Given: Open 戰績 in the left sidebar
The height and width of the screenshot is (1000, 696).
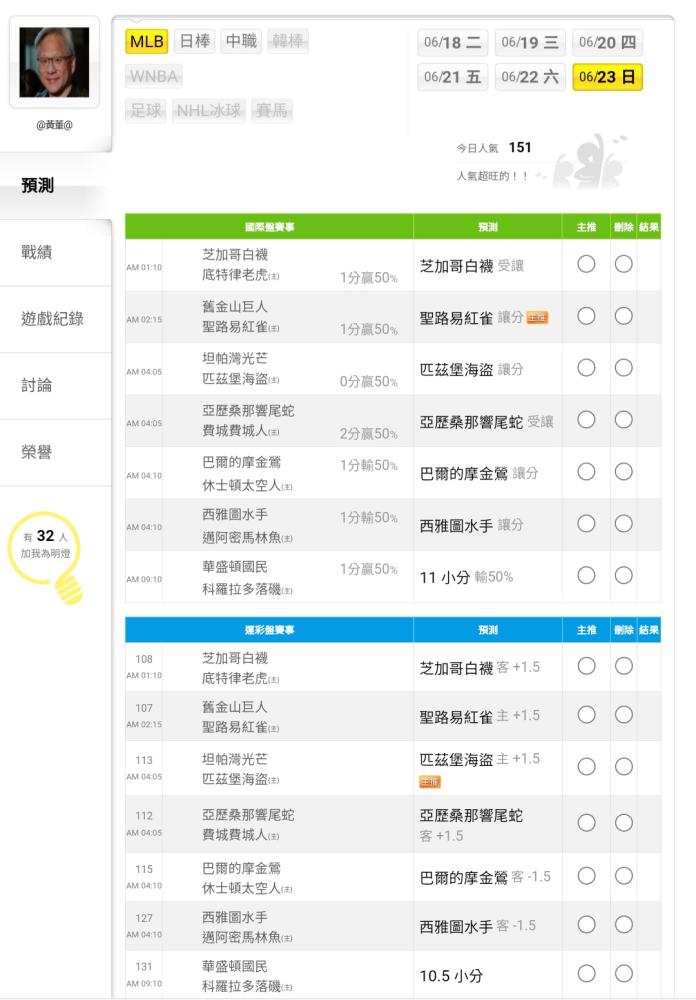Looking at the screenshot, I should click(37, 252).
